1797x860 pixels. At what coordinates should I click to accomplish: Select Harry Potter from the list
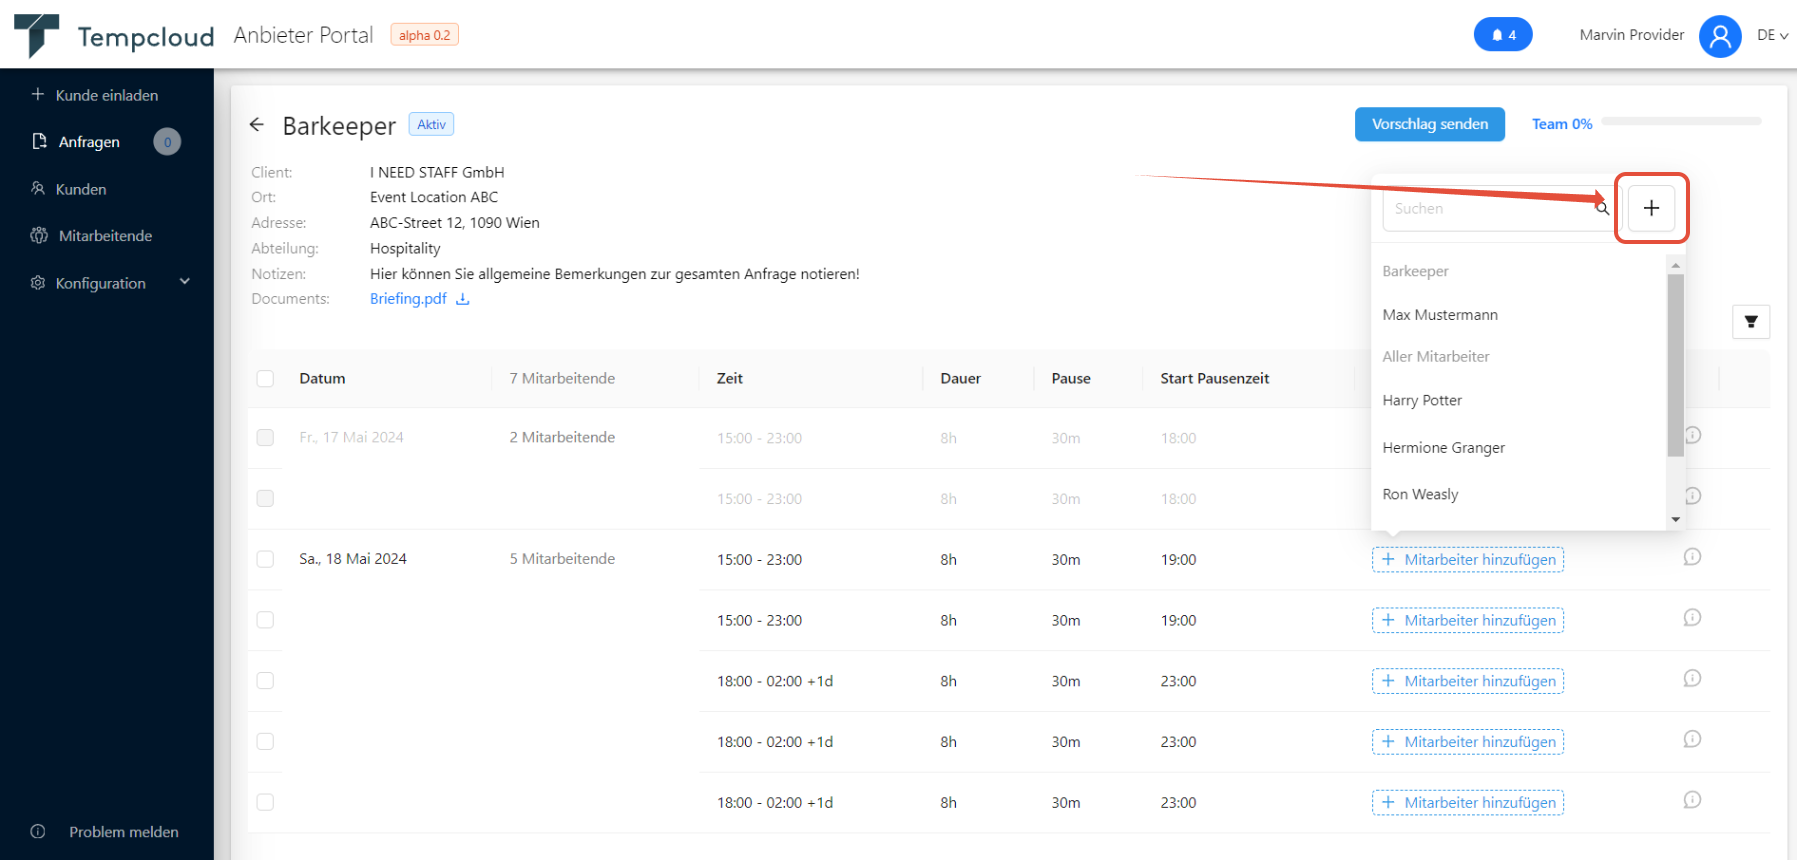tap(1422, 401)
